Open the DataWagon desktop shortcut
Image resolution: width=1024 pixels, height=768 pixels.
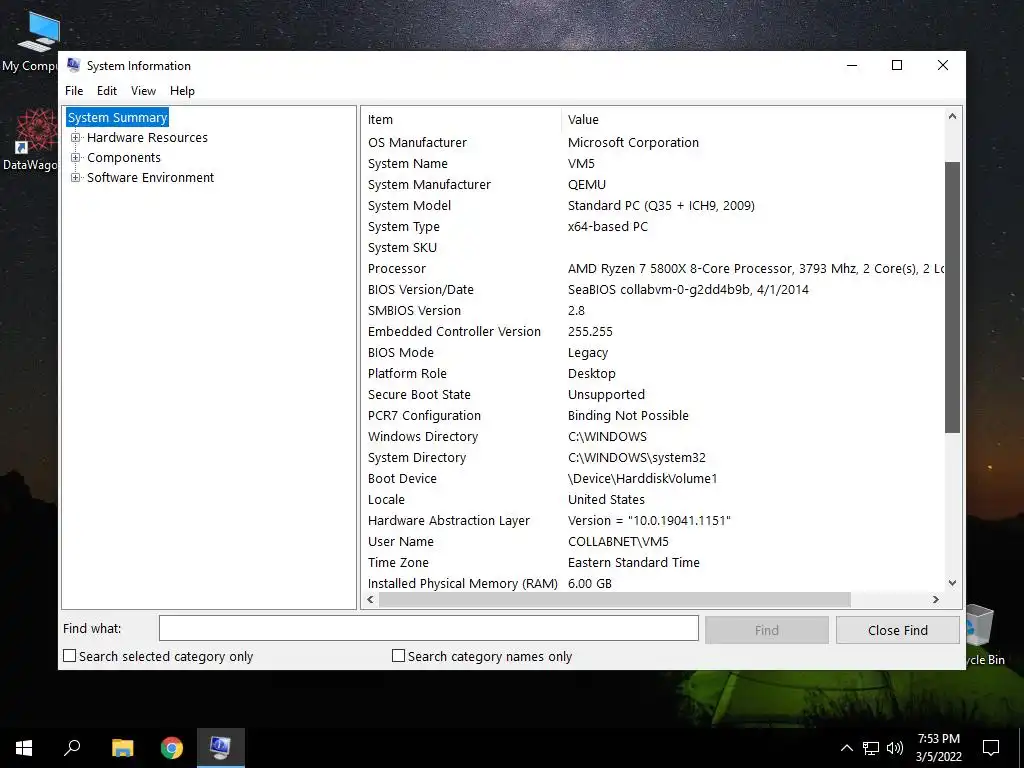click(33, 140)
